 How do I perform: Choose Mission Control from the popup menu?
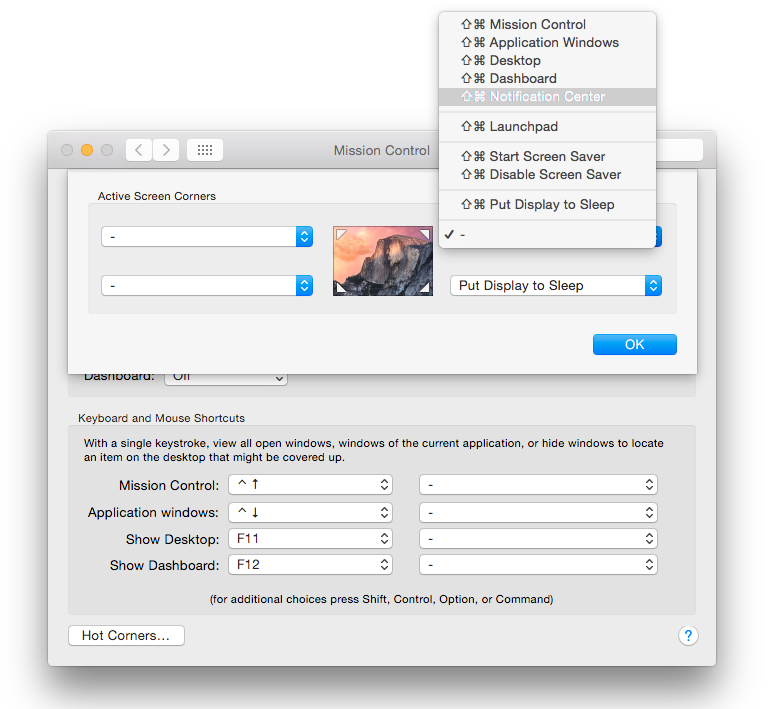click(547, 24)
